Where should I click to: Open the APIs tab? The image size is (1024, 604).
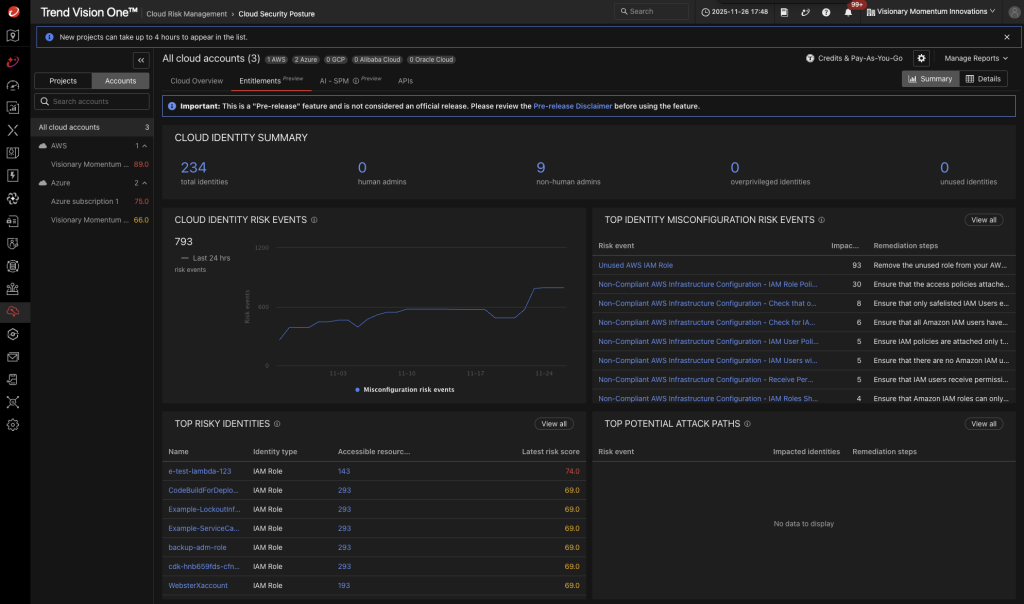405,81
